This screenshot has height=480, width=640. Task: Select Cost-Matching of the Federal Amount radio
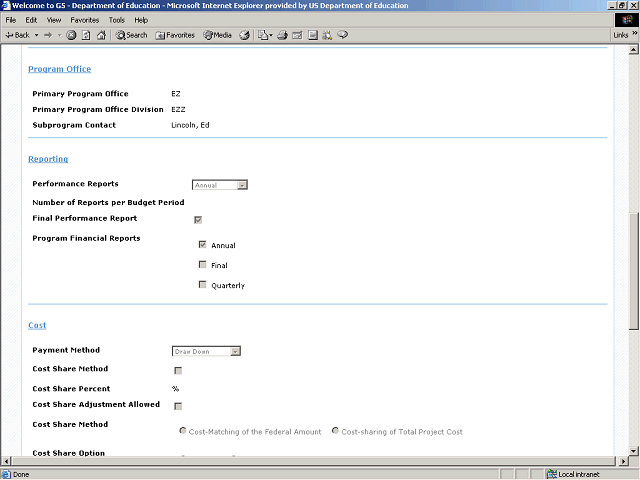click(x=183, y=431)
